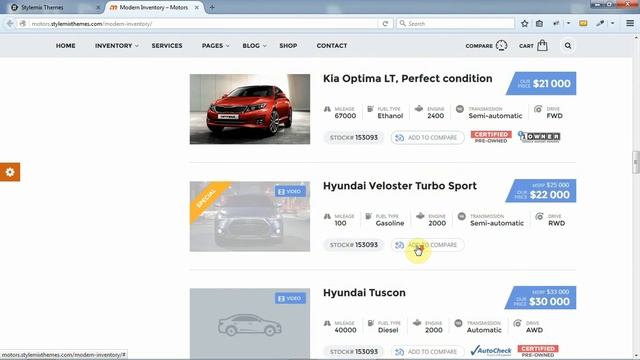This screenshot has height=360, width=640.
Task: Close the Modern Inventory – Motors tab
Action: 197,7
